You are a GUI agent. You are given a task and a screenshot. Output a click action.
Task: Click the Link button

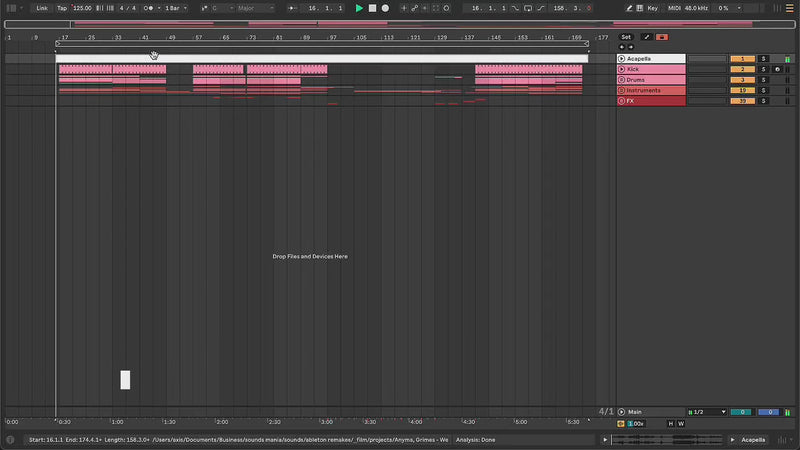point(41,8)
